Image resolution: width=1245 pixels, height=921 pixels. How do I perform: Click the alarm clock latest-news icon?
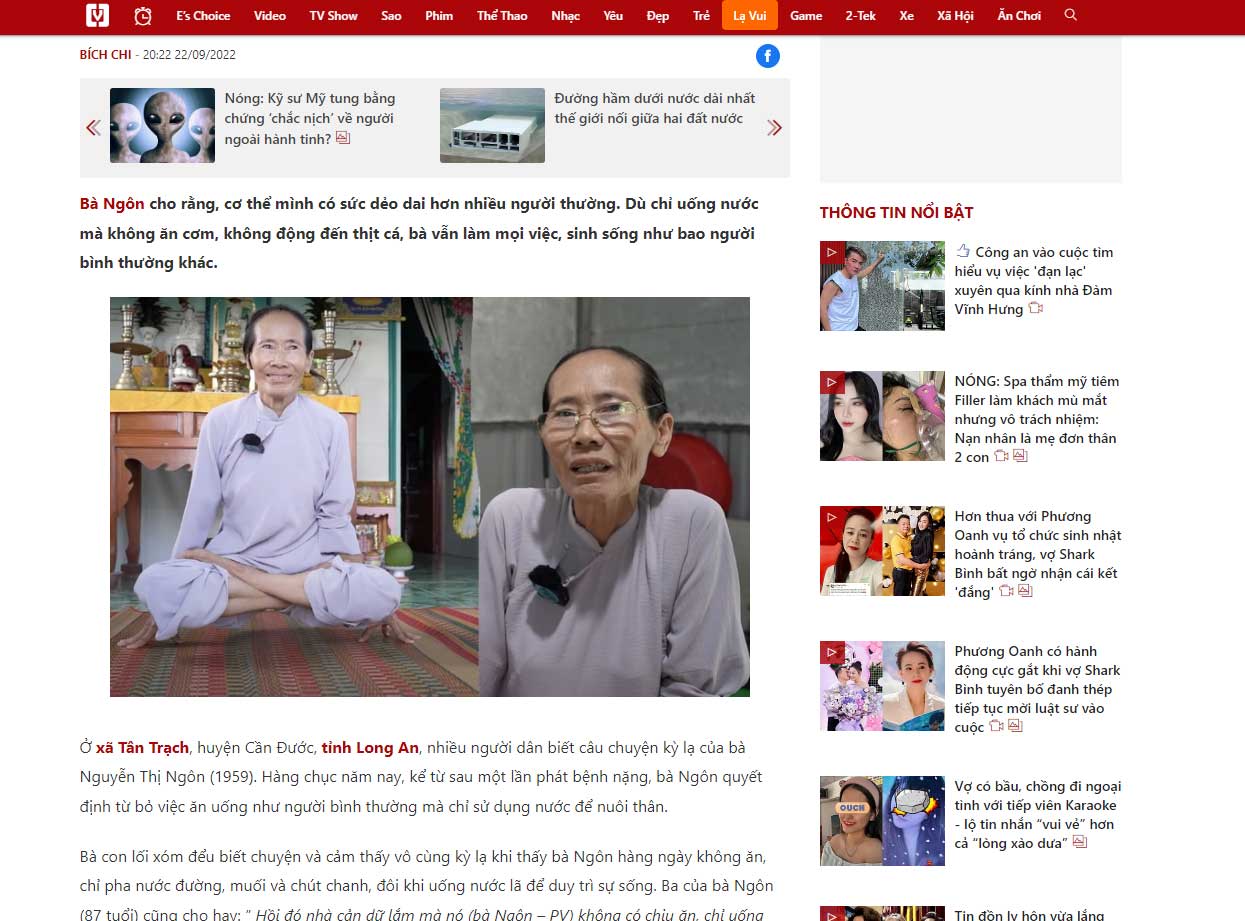pos(143,15)
